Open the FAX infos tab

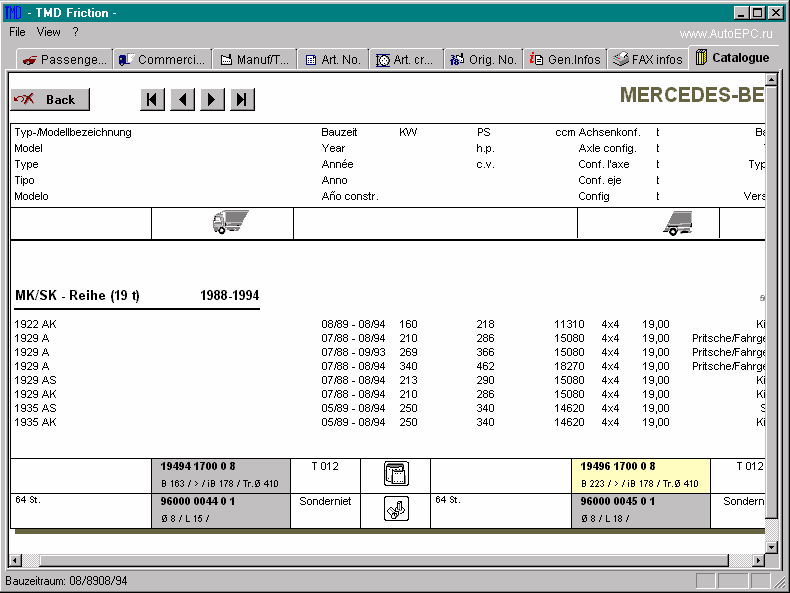[x=647, y=59]
